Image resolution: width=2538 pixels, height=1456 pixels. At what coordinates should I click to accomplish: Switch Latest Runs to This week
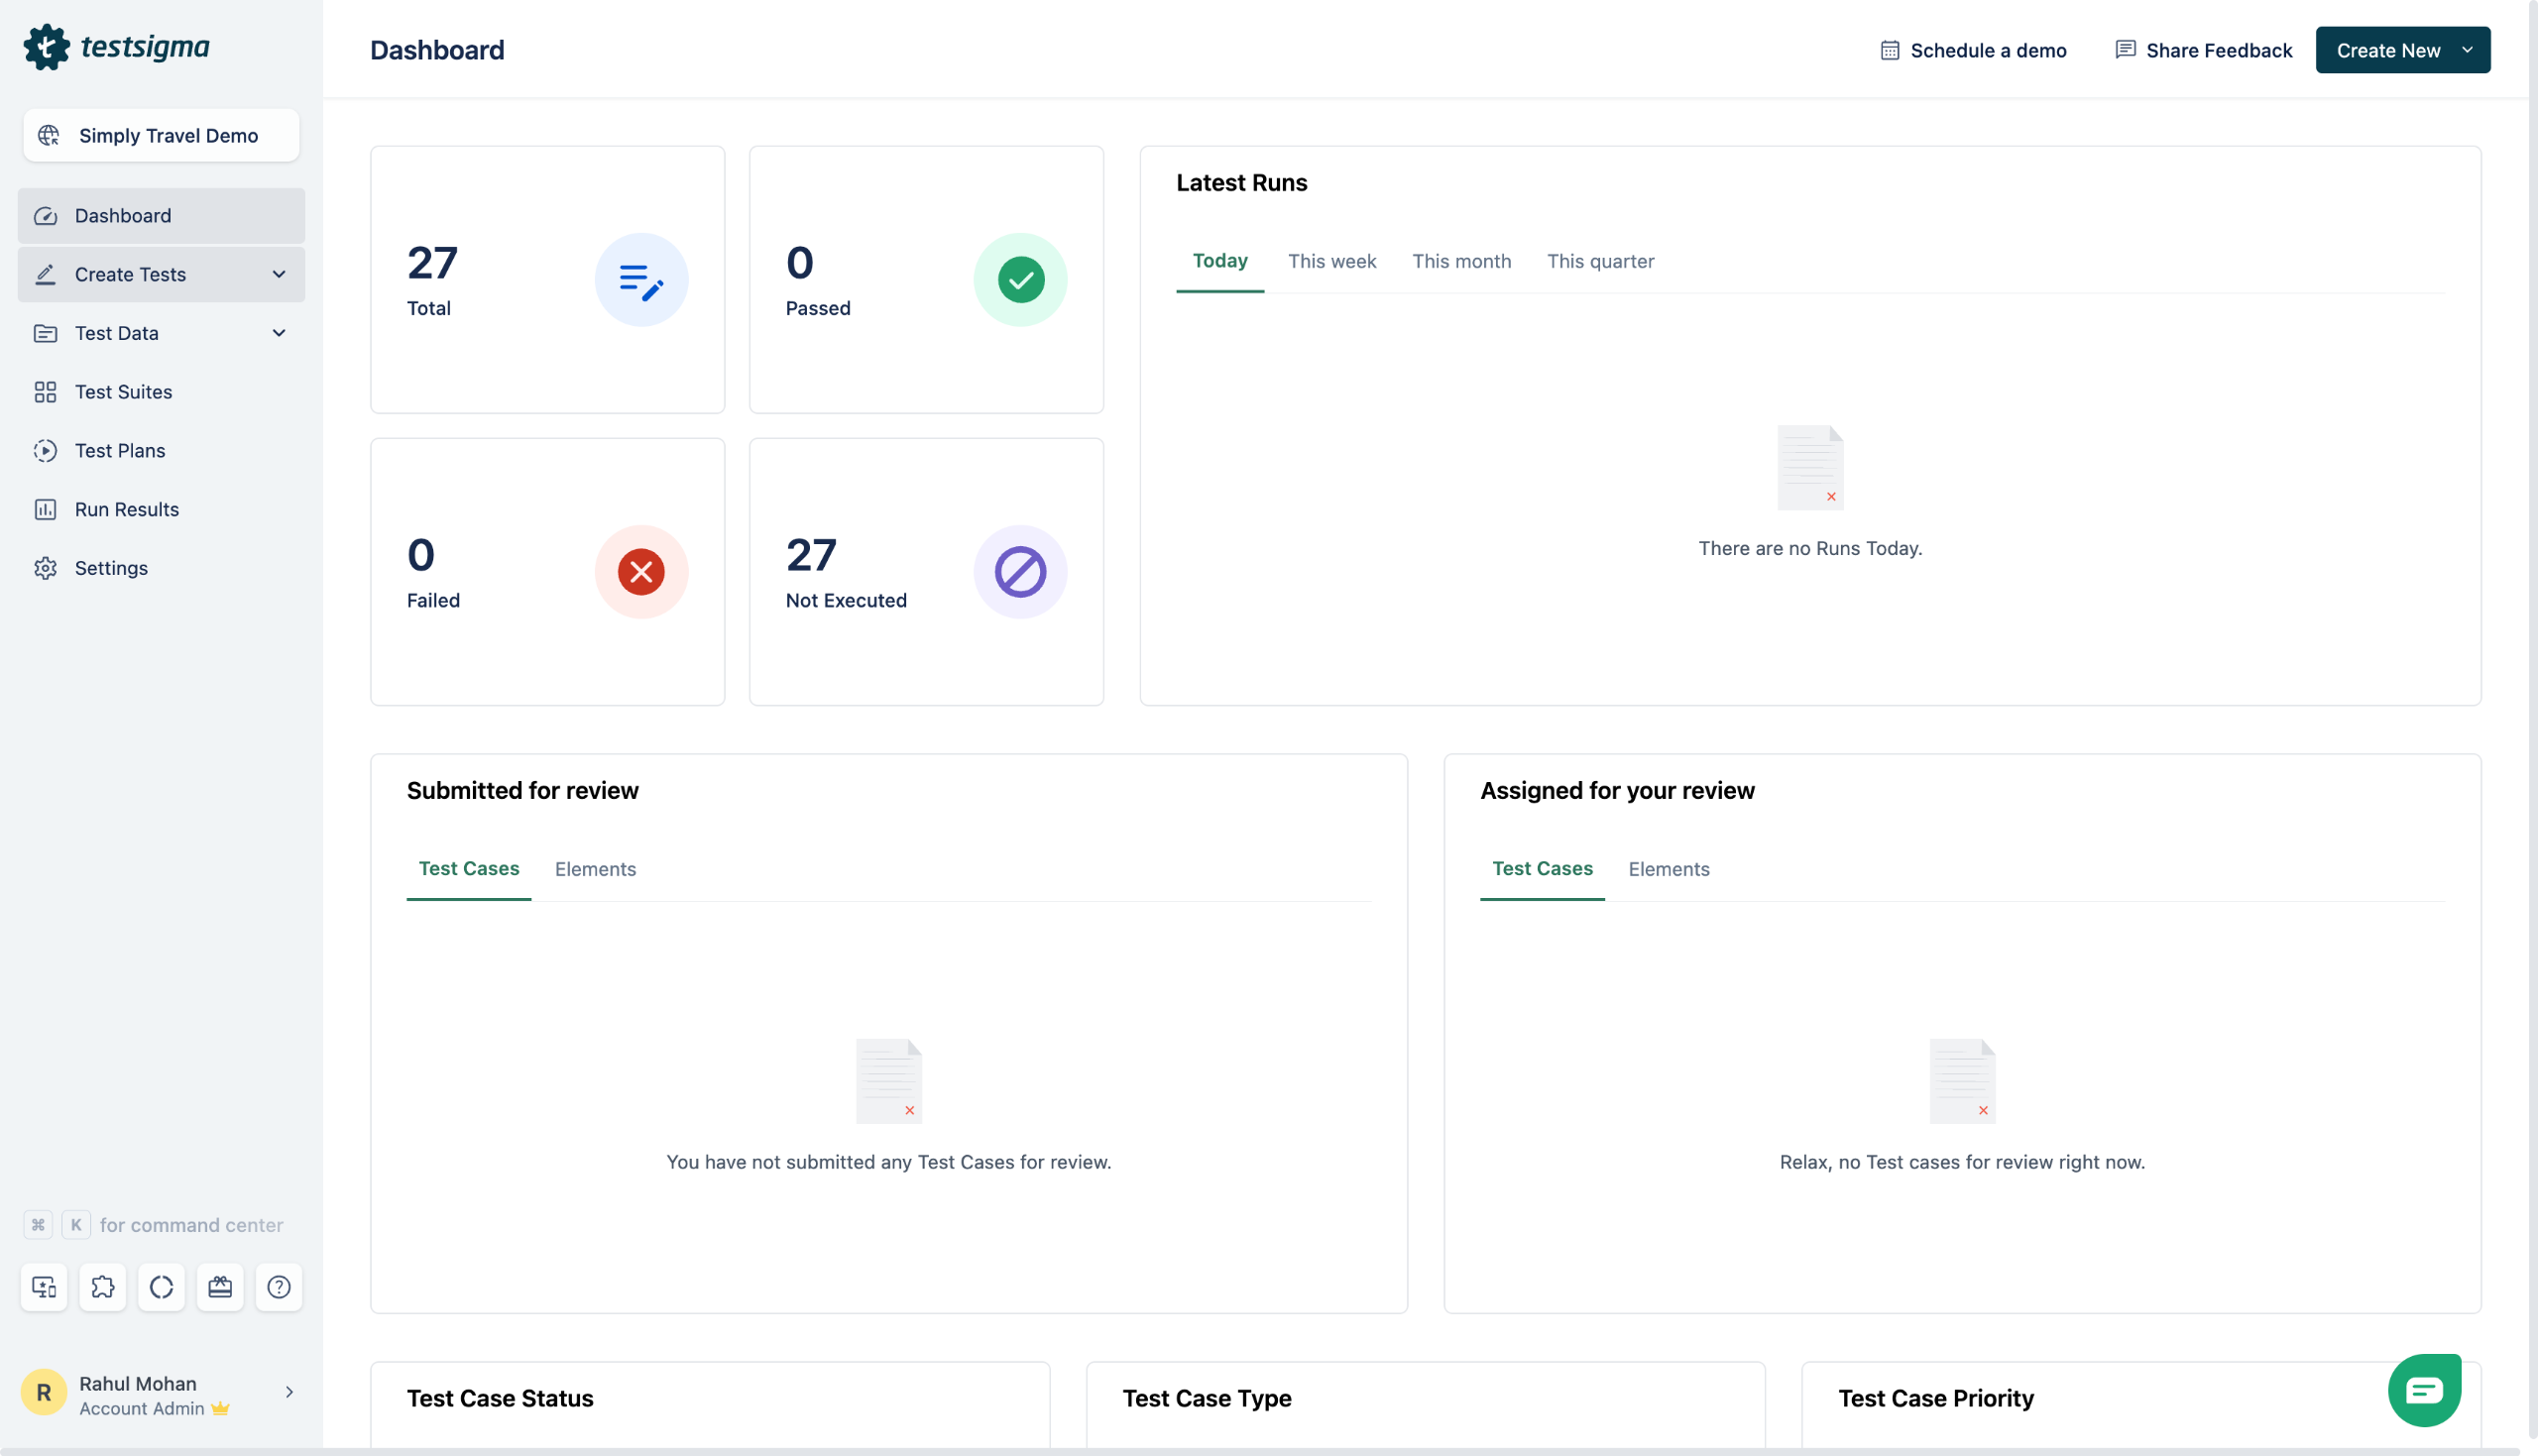[1331, 261]
